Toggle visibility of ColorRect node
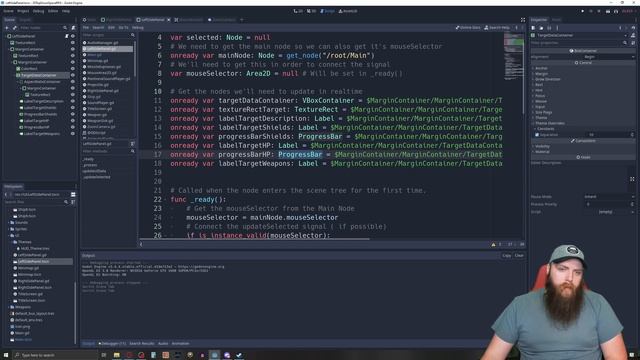This screenshot has height=360, width=640. [x=73, y=69]
